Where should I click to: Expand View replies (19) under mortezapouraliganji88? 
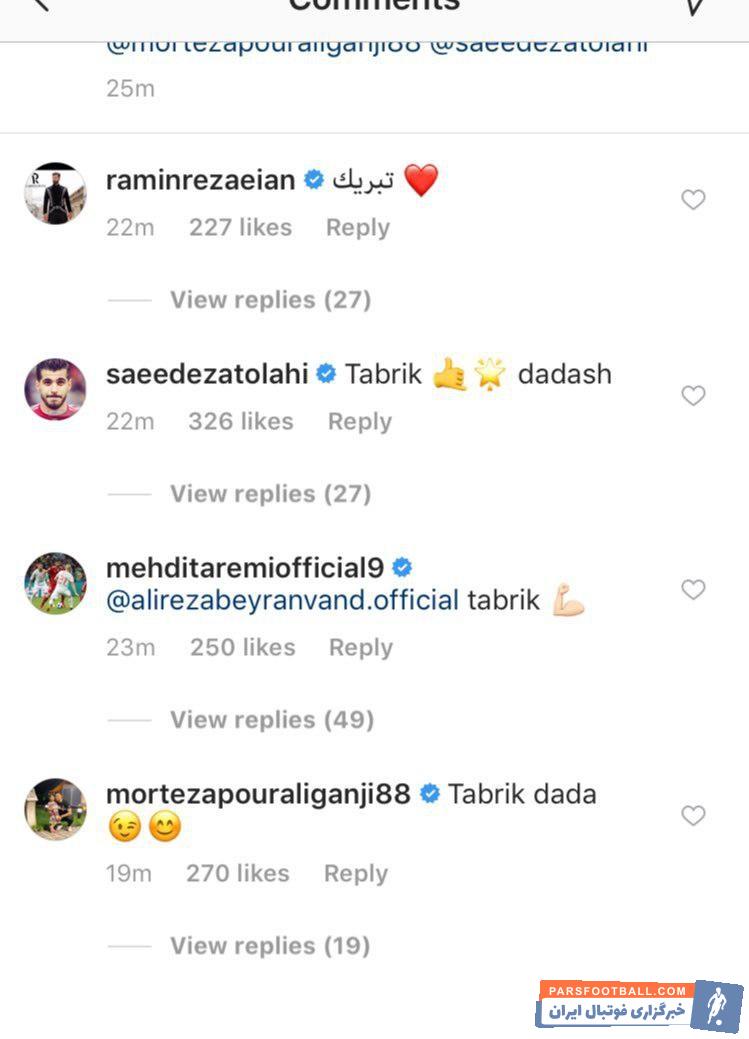(x=271, y=945)
